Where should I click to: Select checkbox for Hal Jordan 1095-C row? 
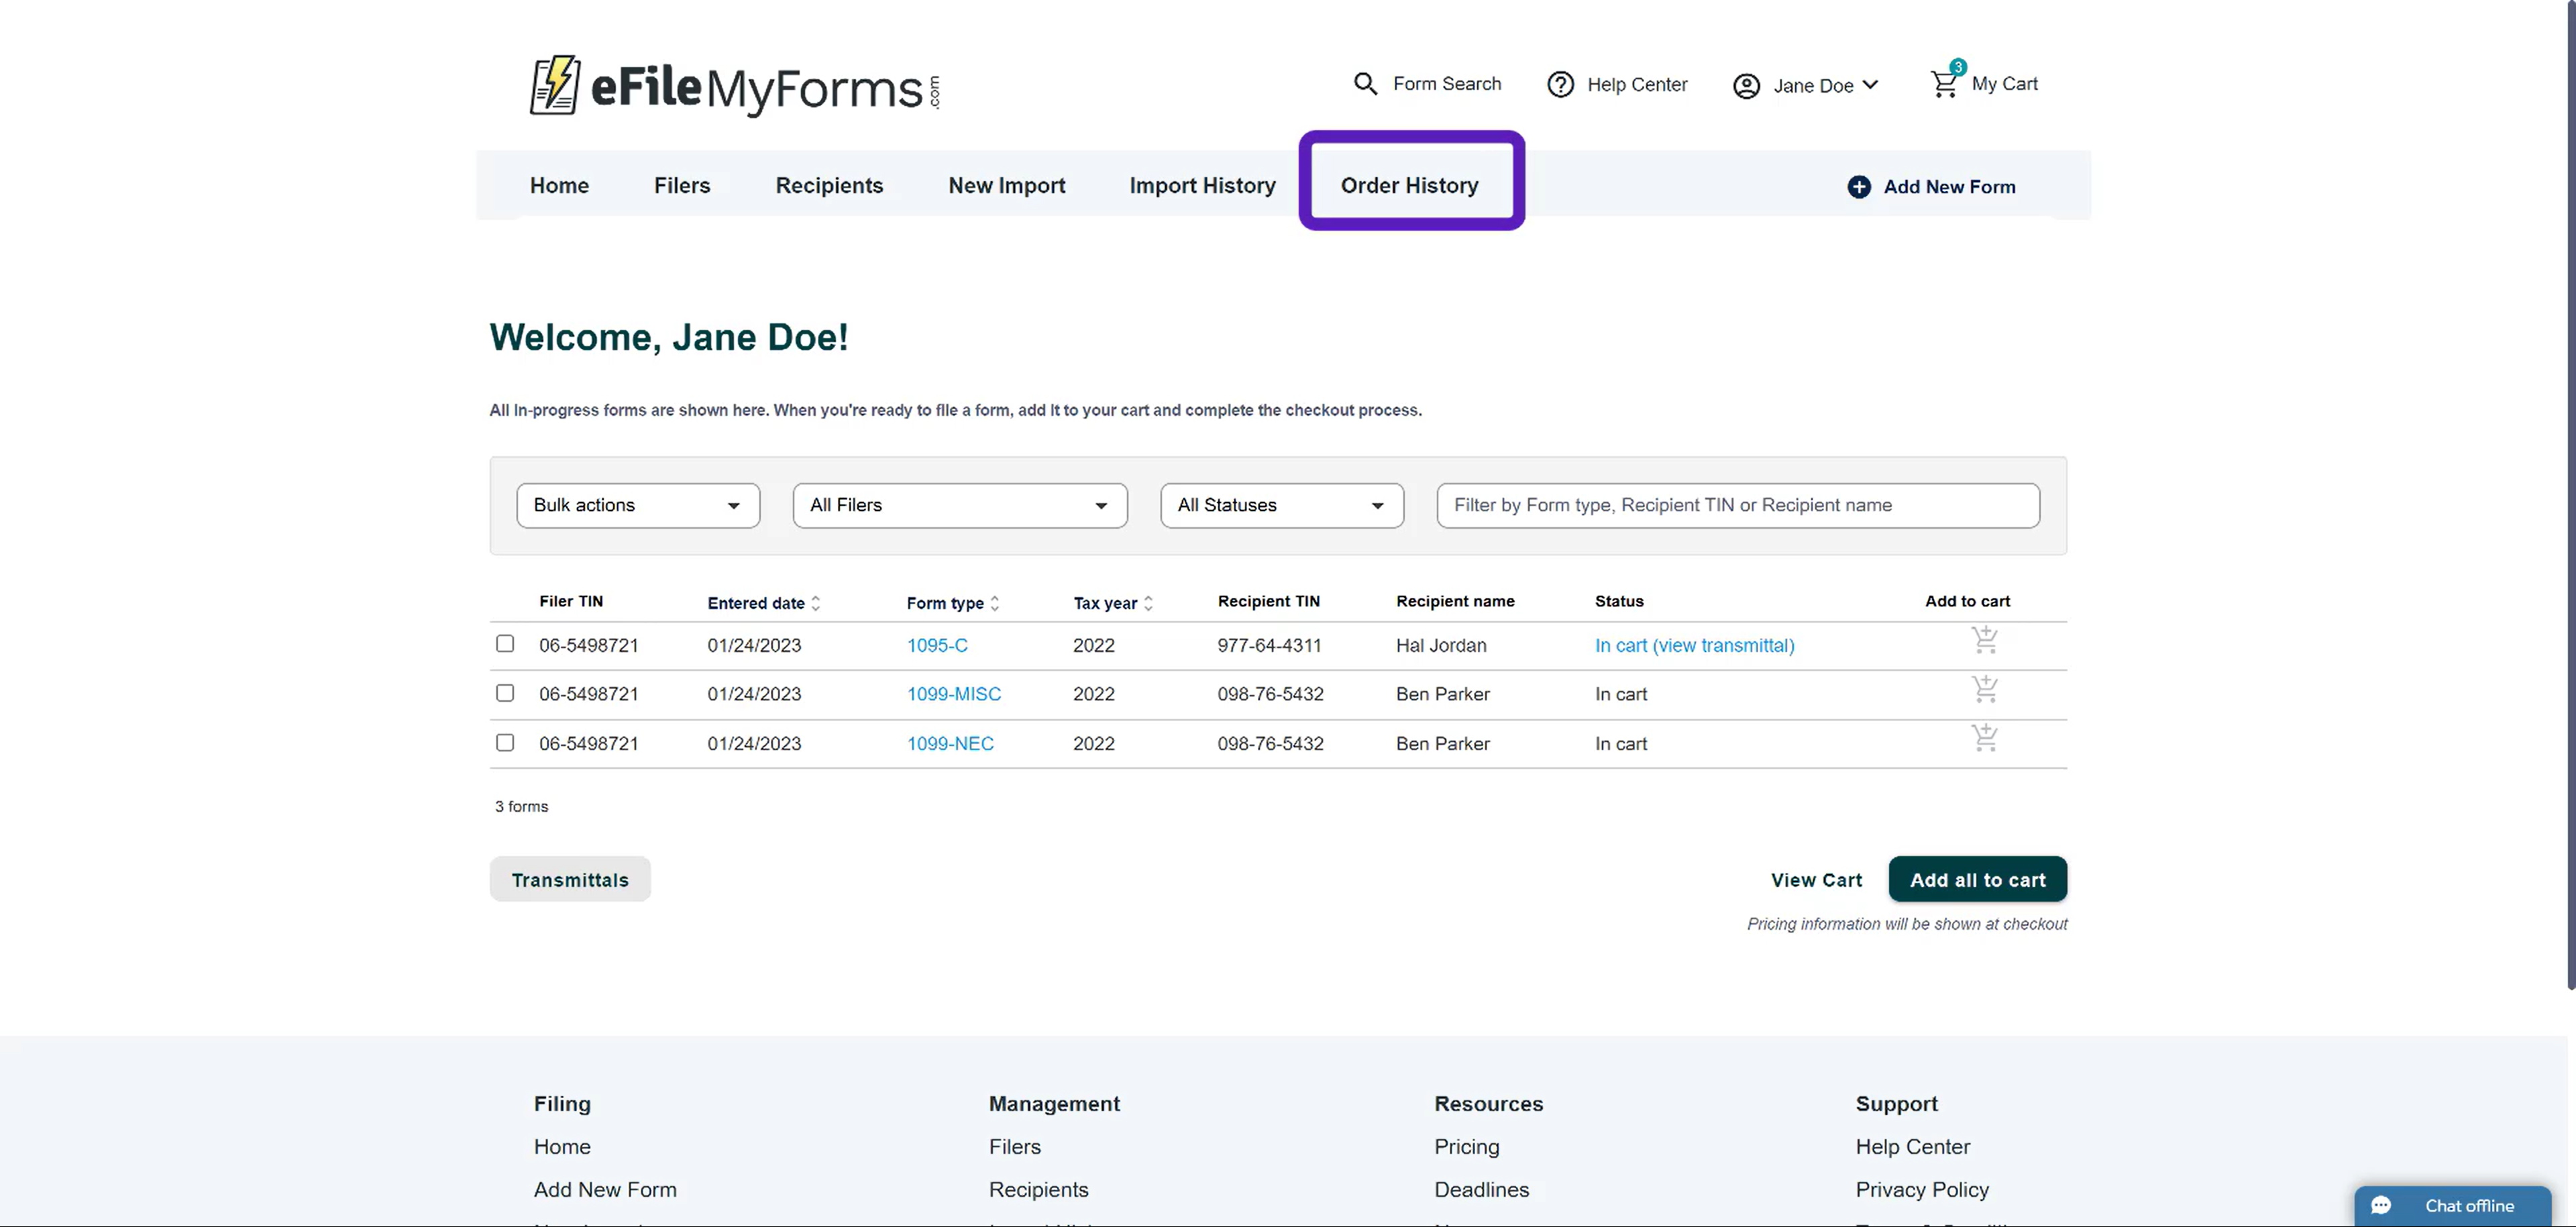(505, 644)
